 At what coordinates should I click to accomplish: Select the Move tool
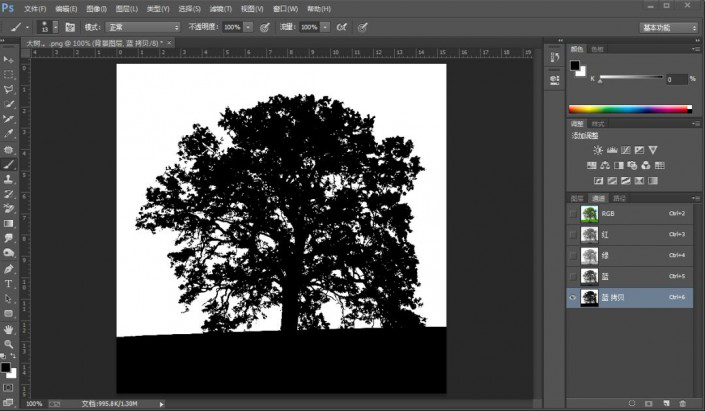click(9, 59)
